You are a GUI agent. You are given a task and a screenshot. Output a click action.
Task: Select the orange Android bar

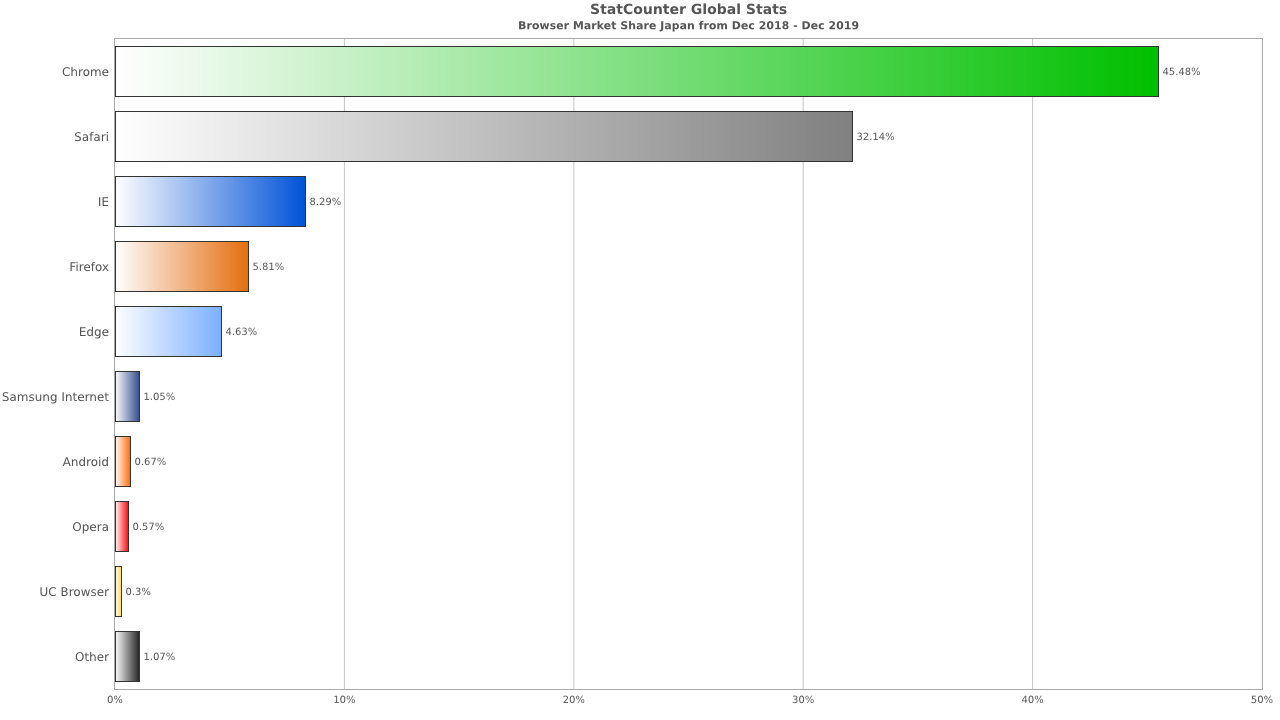(123, 461)
